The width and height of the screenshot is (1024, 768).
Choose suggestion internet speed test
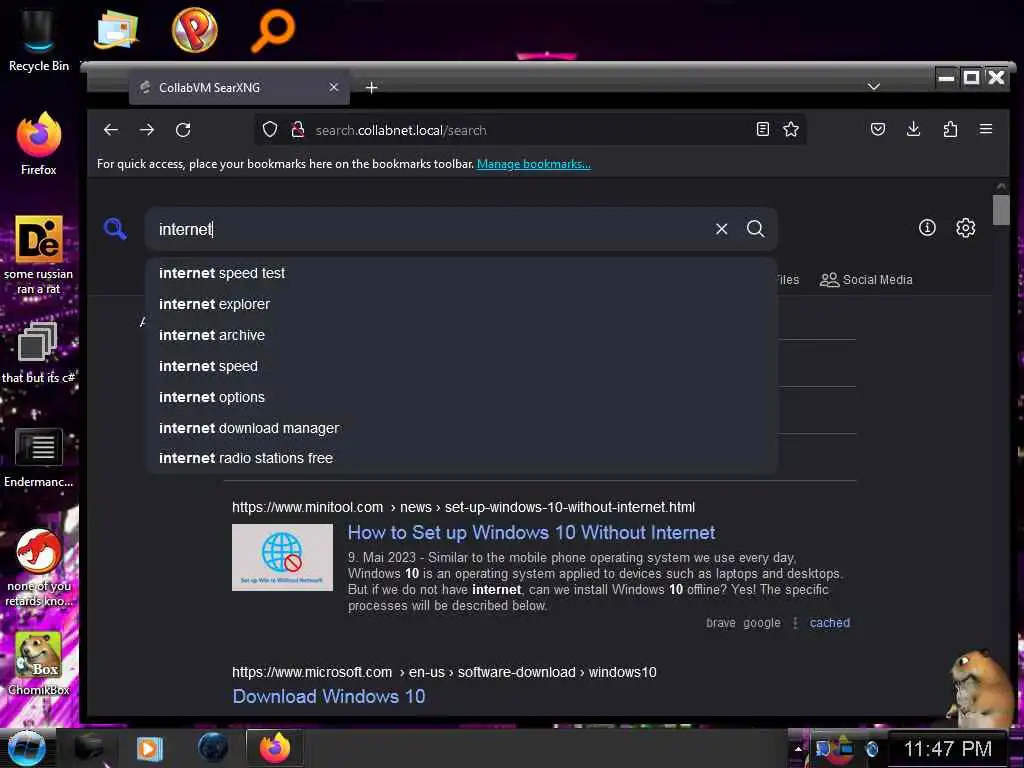[x=461, y=273]
